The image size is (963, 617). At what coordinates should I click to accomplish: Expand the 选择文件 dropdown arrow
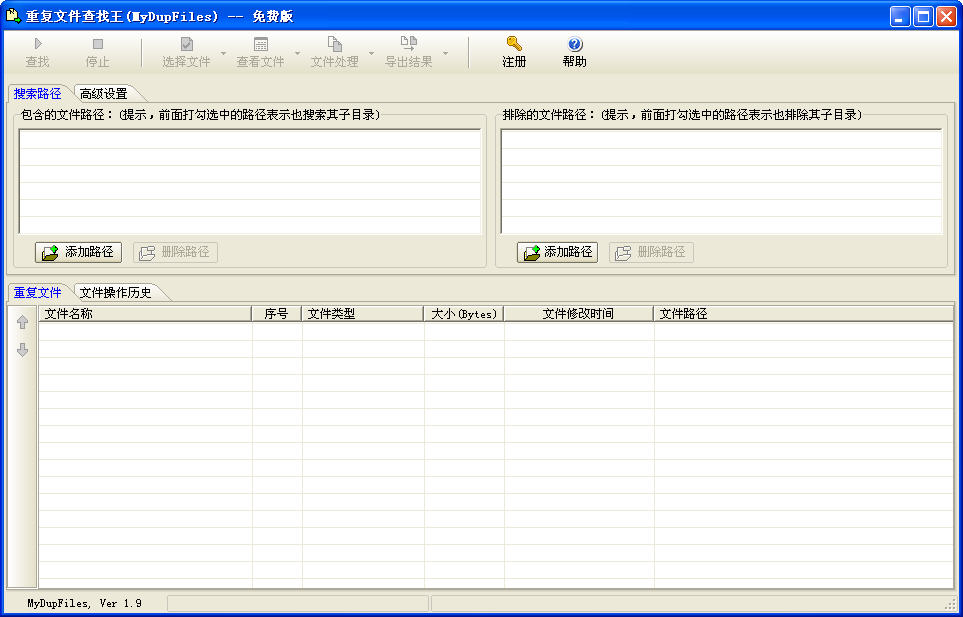(224, 53)
